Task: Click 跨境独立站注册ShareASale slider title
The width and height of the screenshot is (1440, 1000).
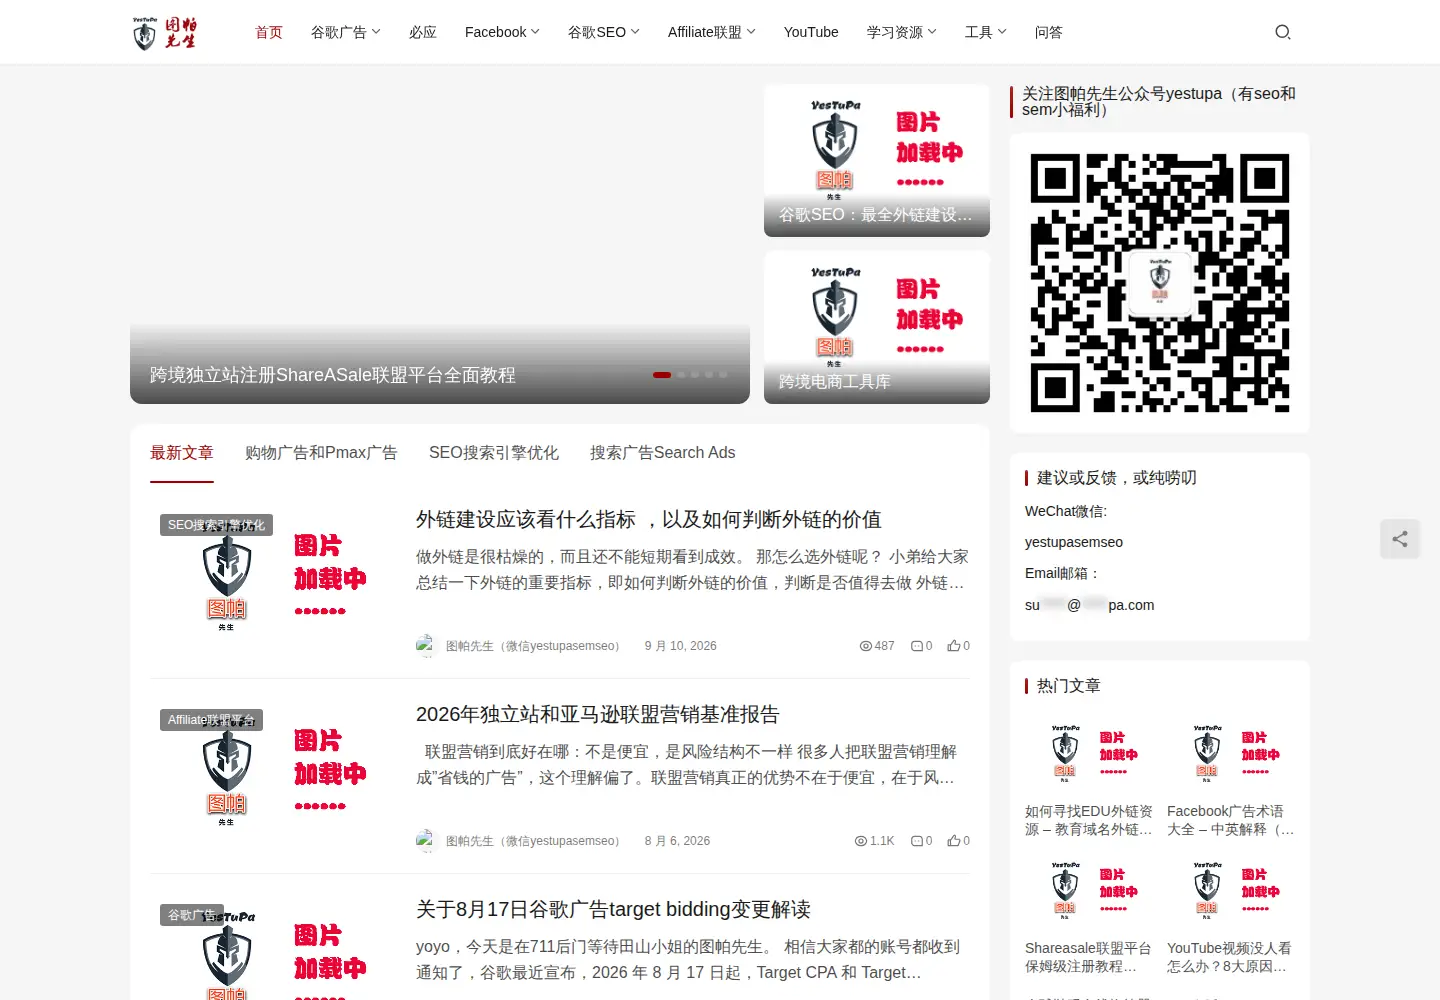Action: click(x=333, y=375)
